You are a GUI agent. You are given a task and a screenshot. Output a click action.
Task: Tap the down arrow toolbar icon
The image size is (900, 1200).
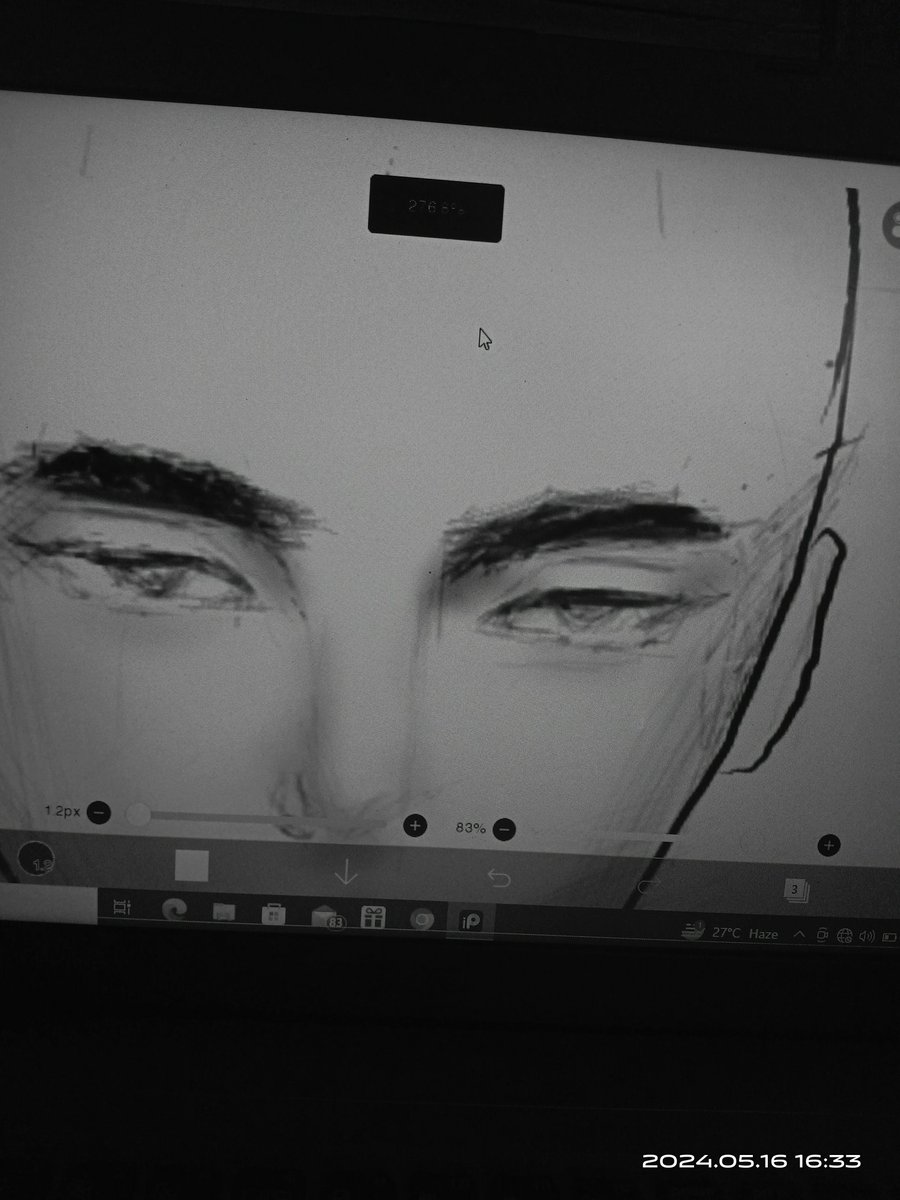(x=345, y=873)
